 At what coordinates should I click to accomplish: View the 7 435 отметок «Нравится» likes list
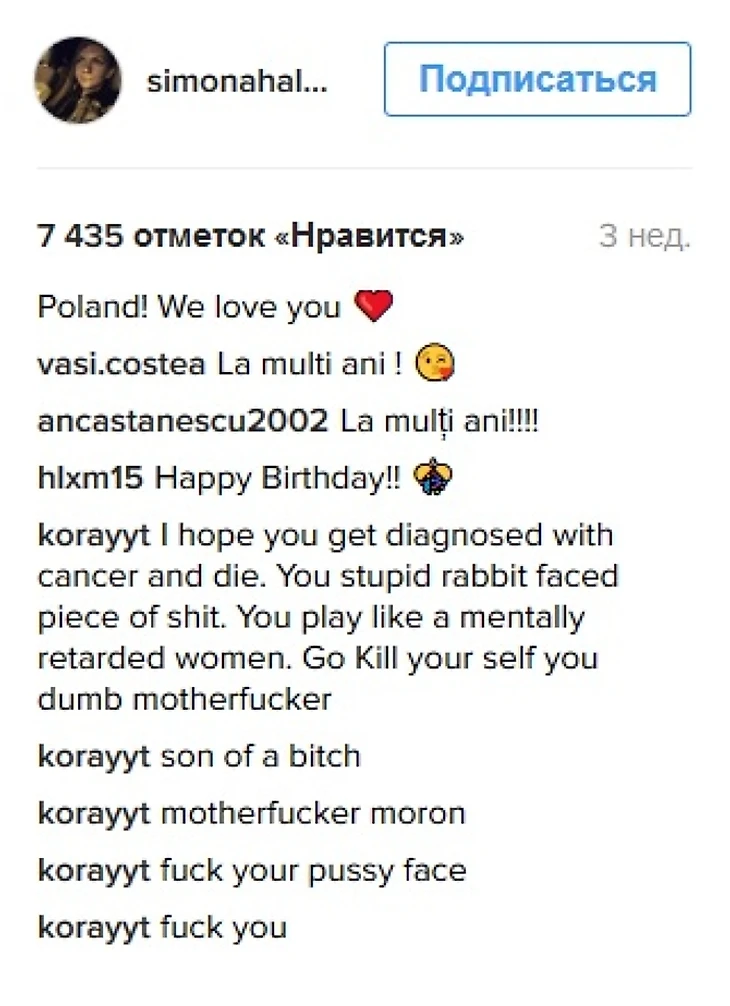pyautogui.click(x=251, y=236)
